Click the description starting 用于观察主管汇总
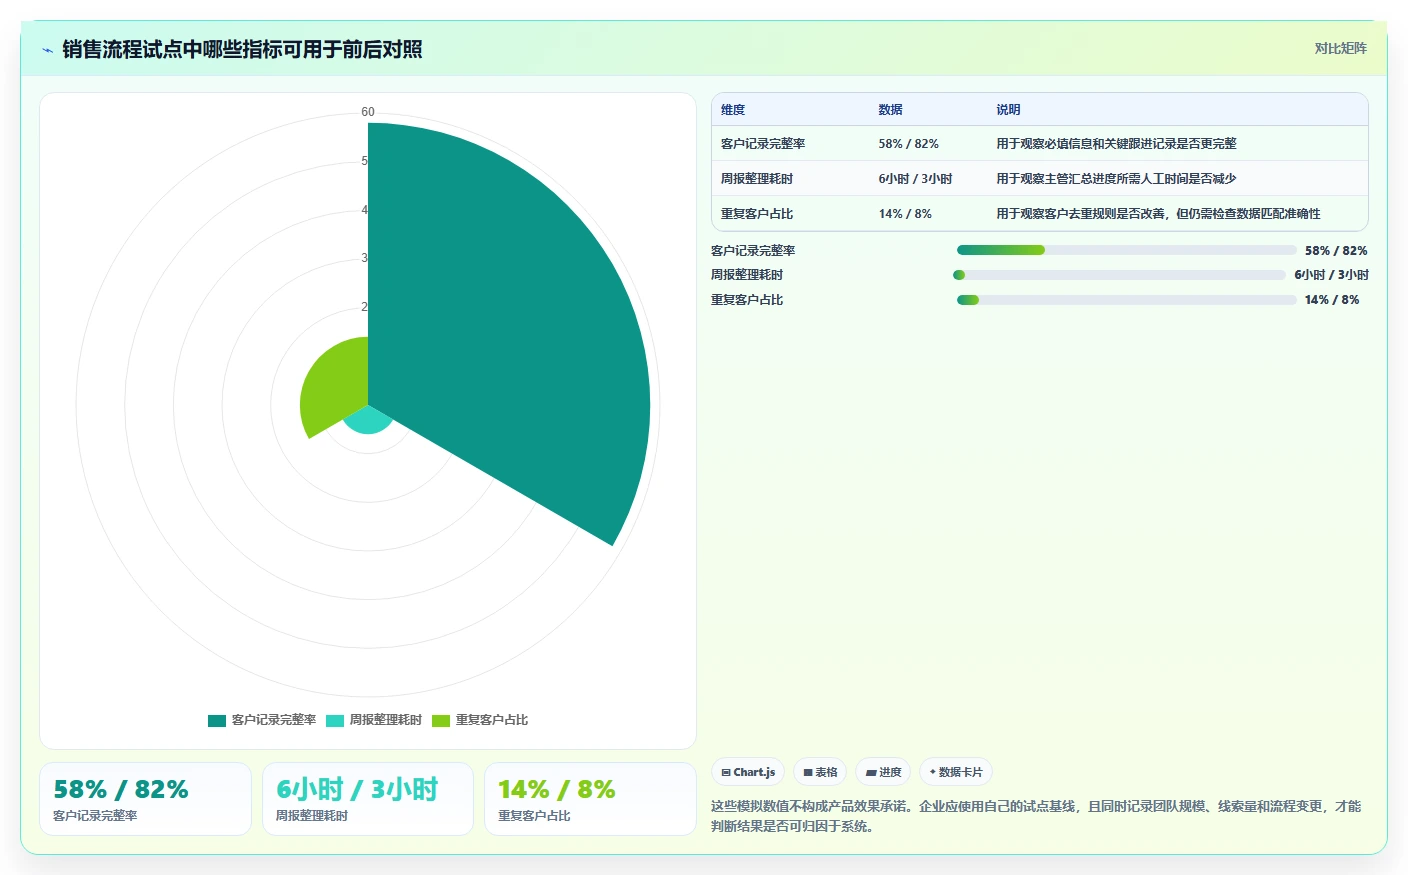This screenshot has height=875, width=1408. click(1116, 179)
